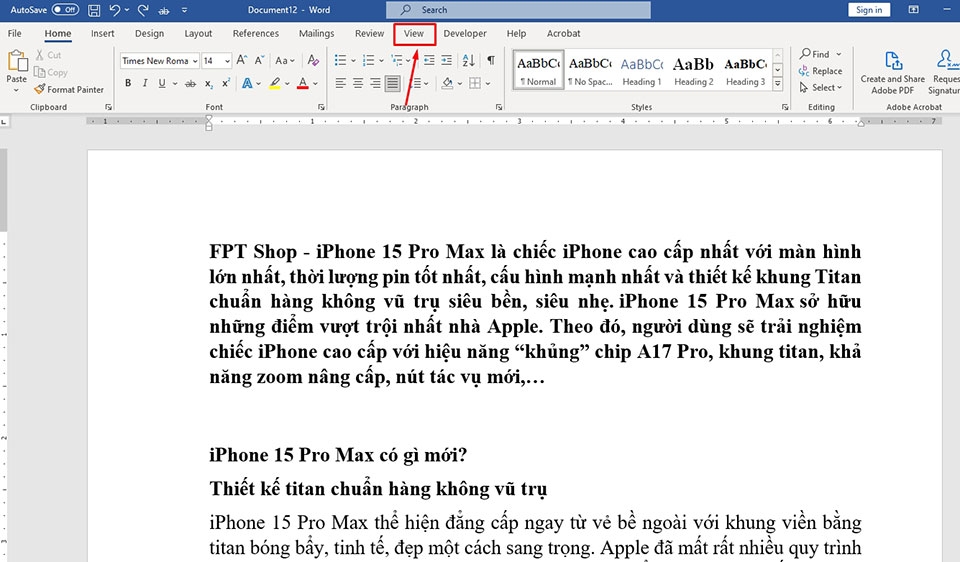The image size is (960, 562).
Task: Open the font name combo box
Action: (159, 61)
